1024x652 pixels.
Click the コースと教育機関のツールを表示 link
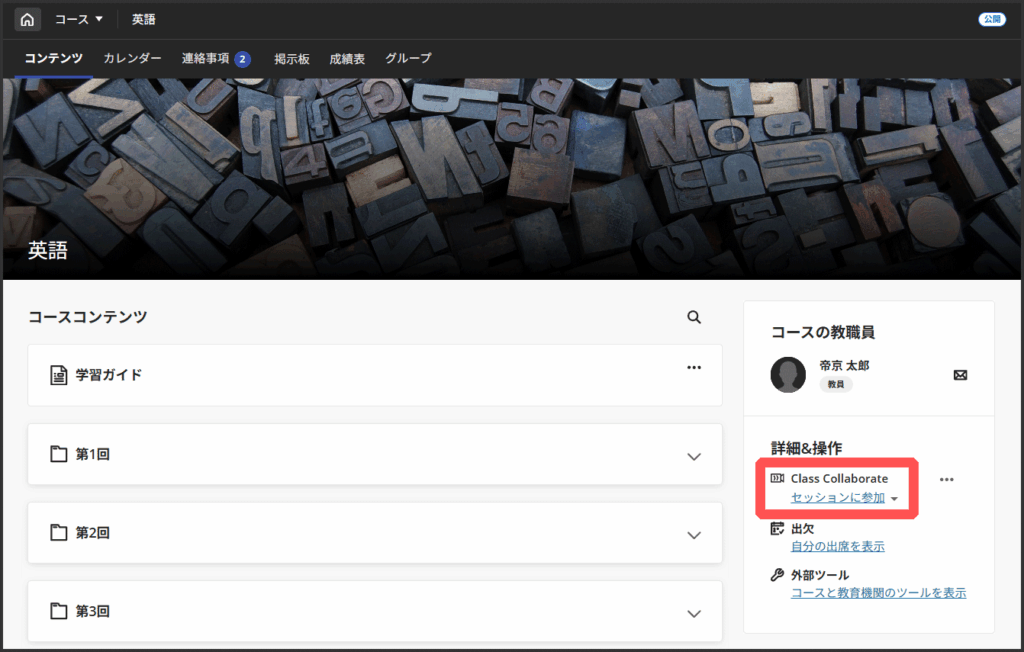(878, 593)
